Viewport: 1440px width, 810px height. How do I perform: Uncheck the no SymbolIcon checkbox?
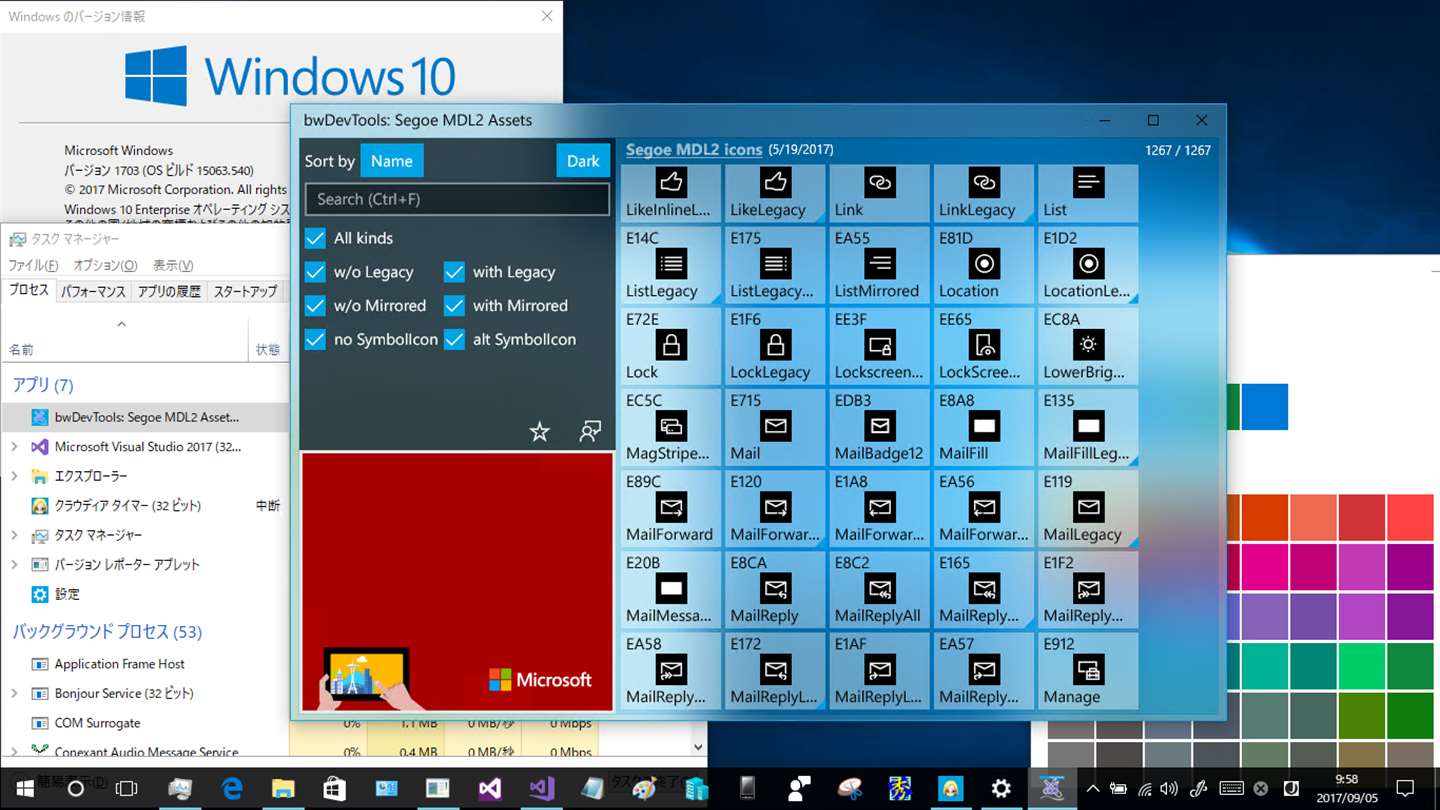pos(315,340)
